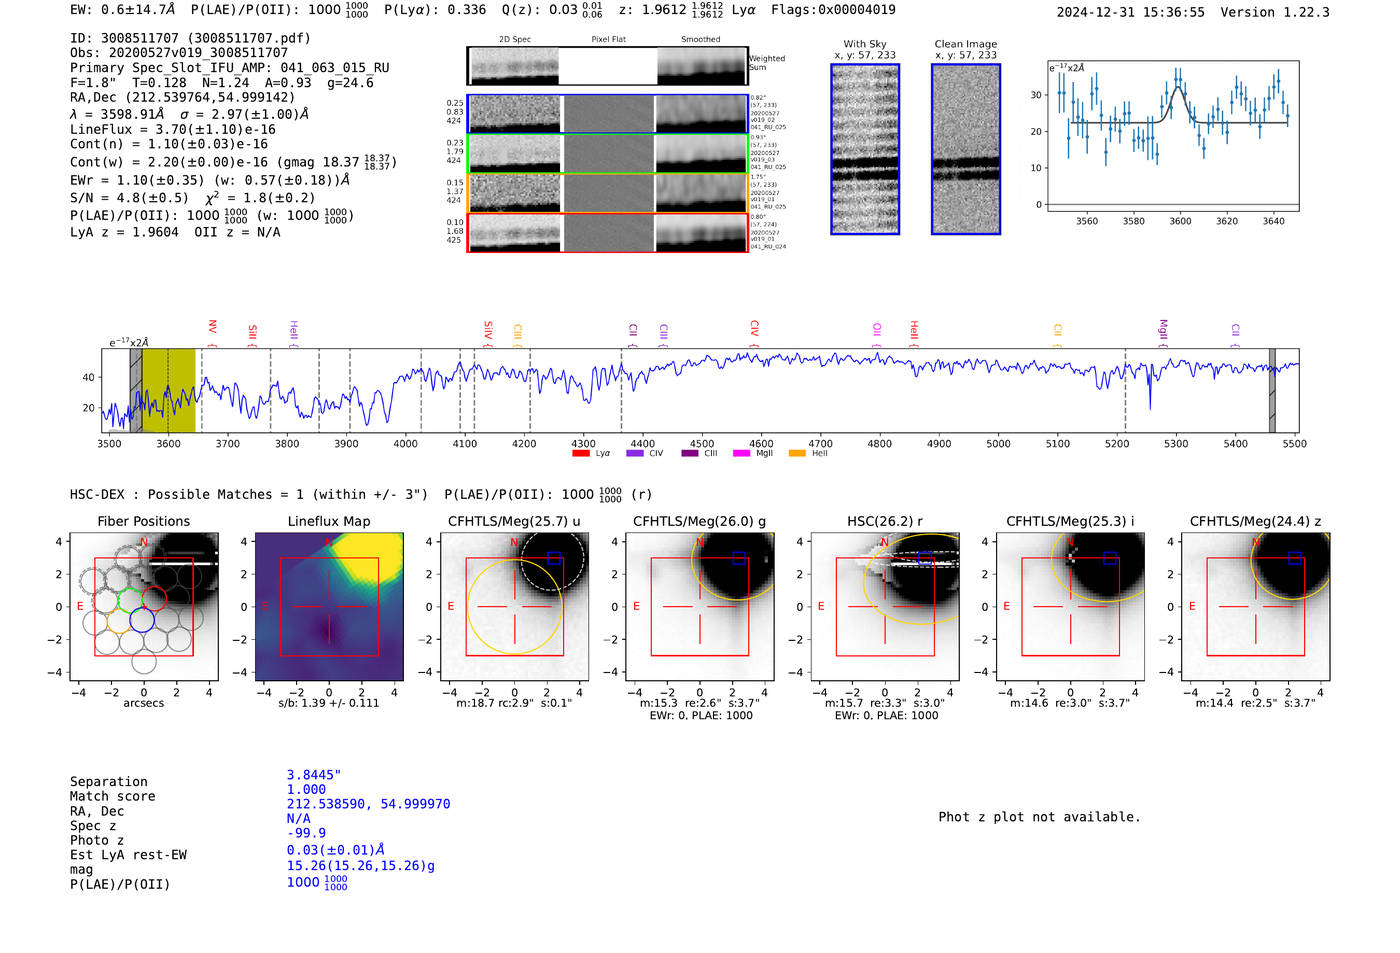1400x953 pixels.
Task: Click the LineFlux = 3.70(±1.10)e-16 text
Action: [x=173, y=129]
